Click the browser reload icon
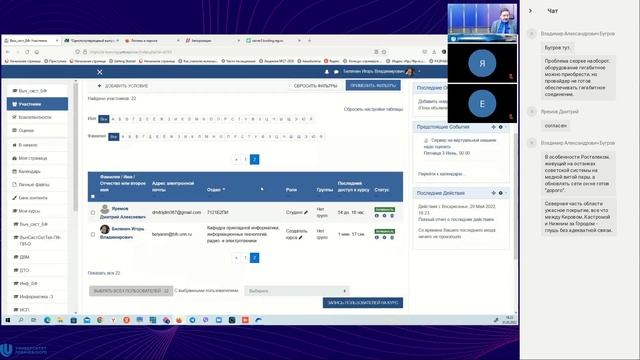Image resolution: width=640 pixels, height=360 pixels. [x=27, y=52]
